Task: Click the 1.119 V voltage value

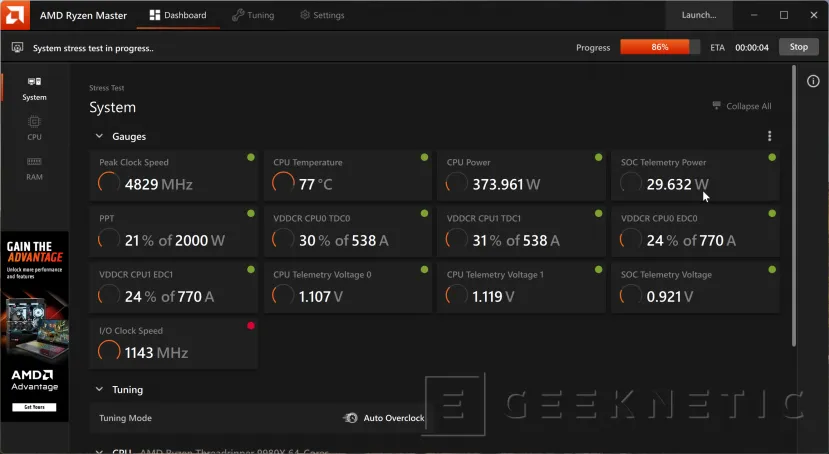Action: (493, 297)
